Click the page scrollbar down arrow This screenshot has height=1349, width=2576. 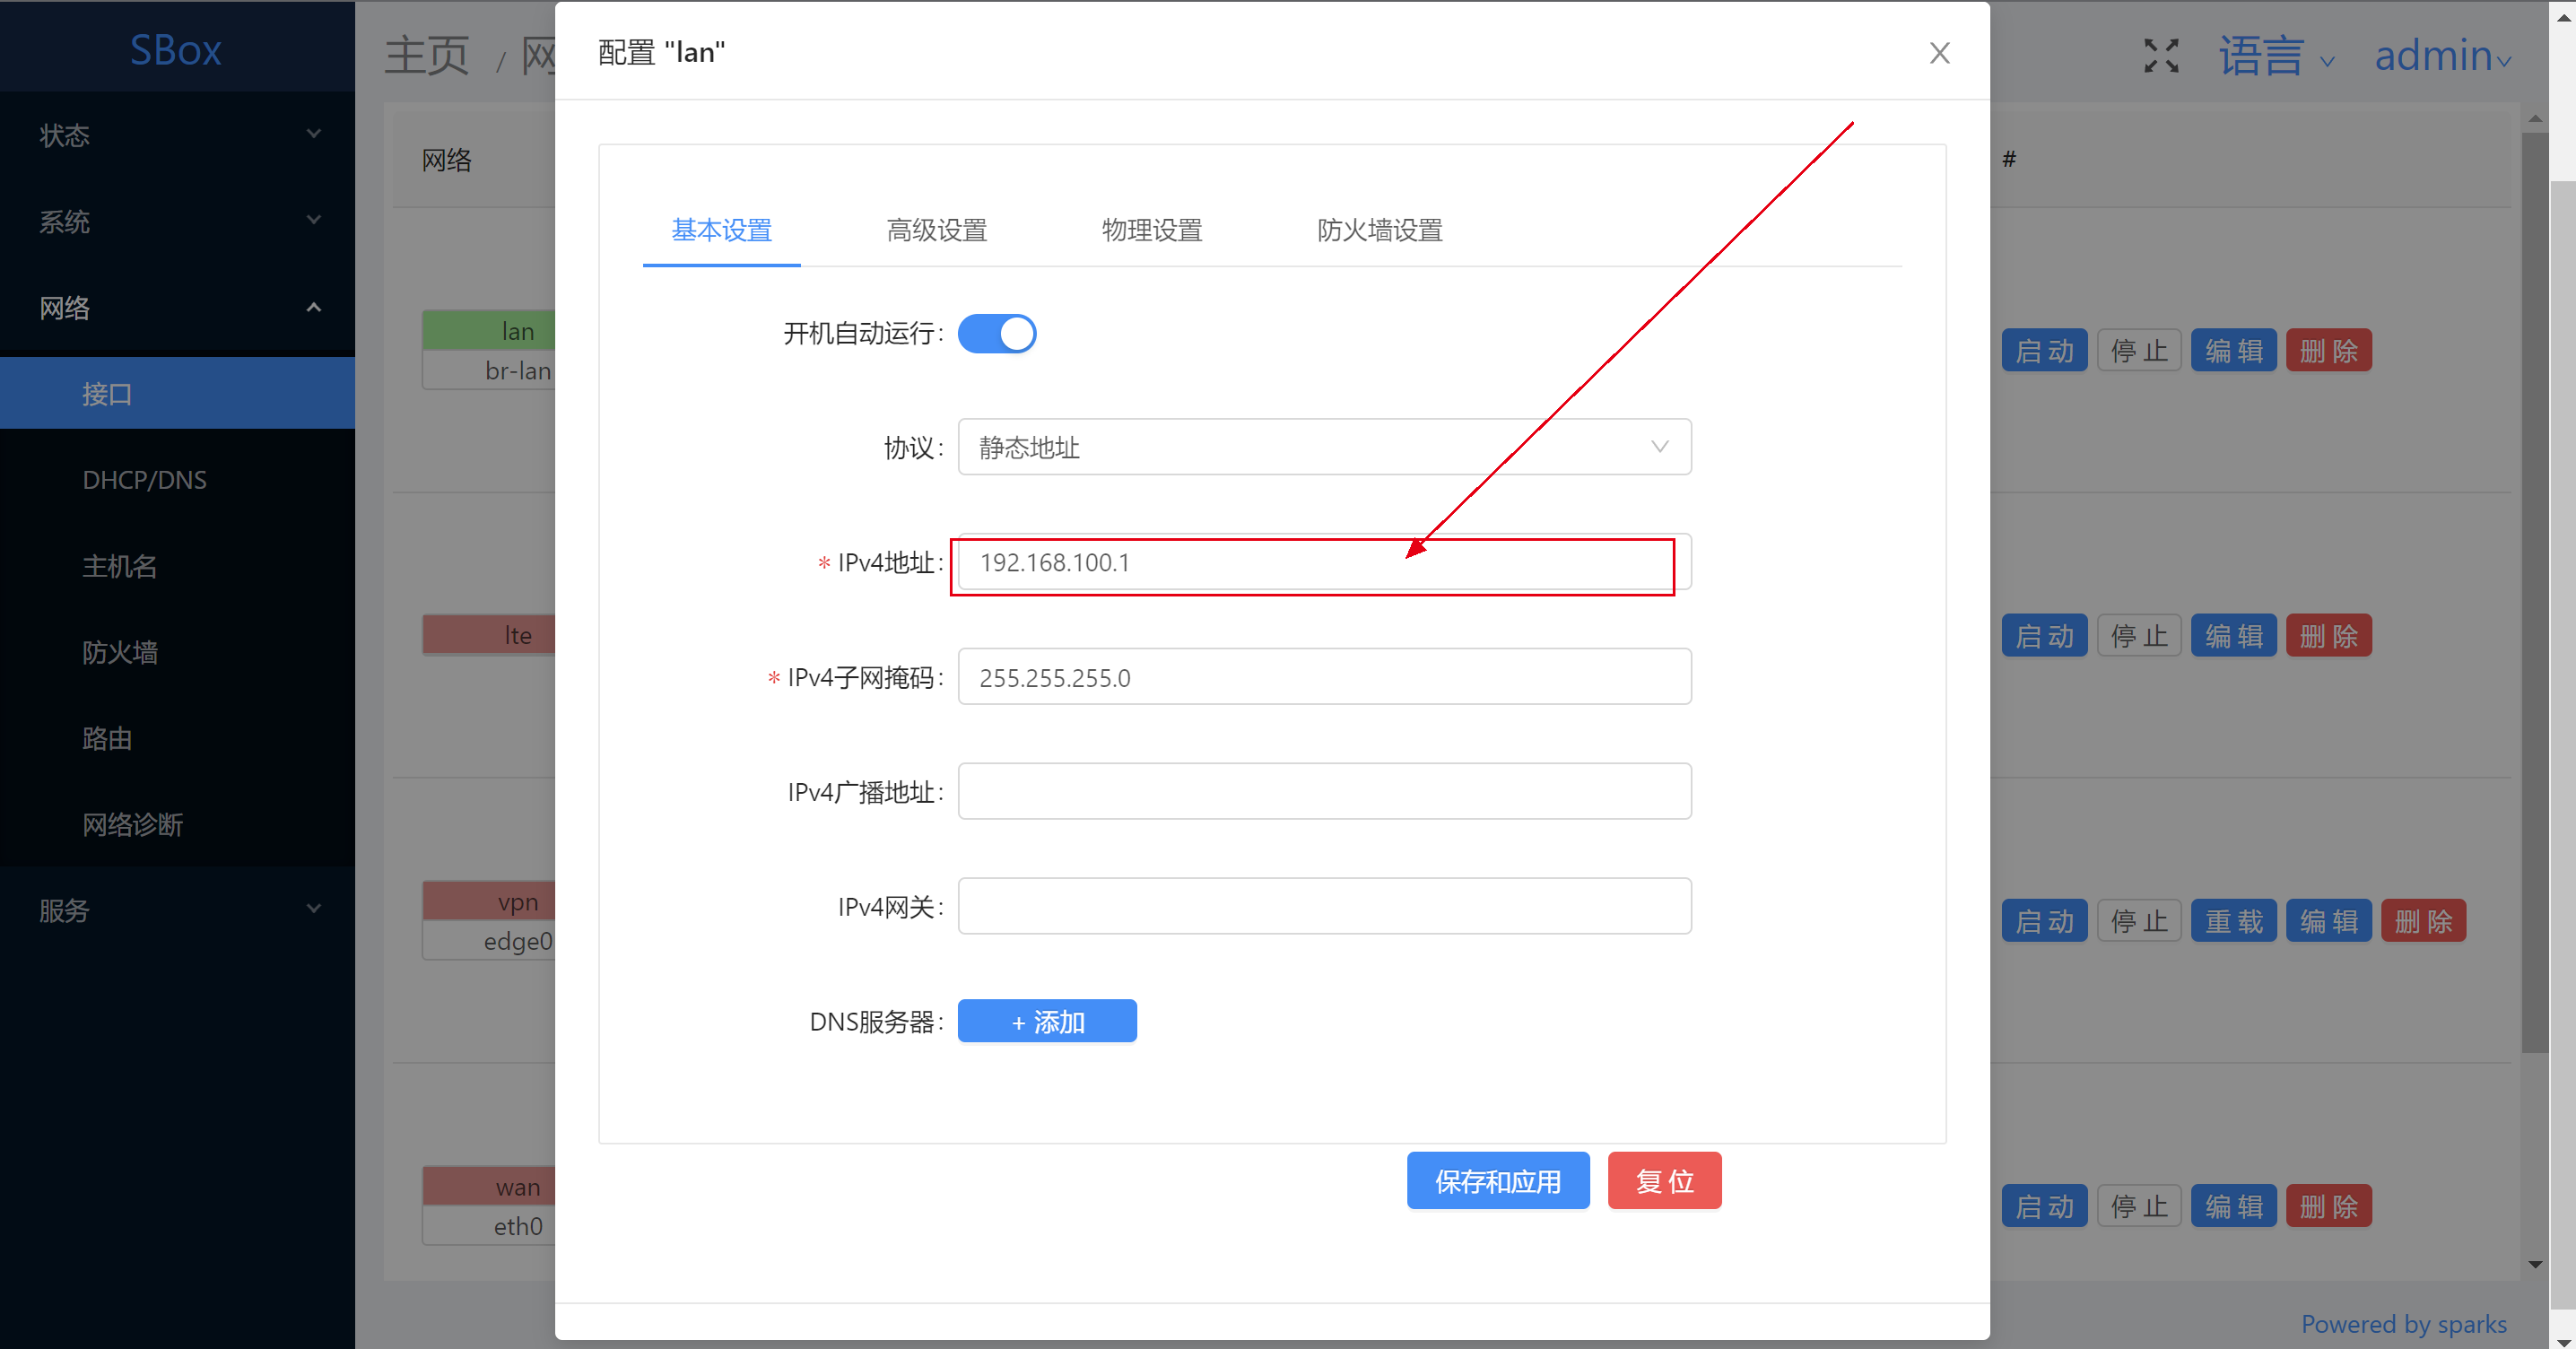coord(2563,1340)
